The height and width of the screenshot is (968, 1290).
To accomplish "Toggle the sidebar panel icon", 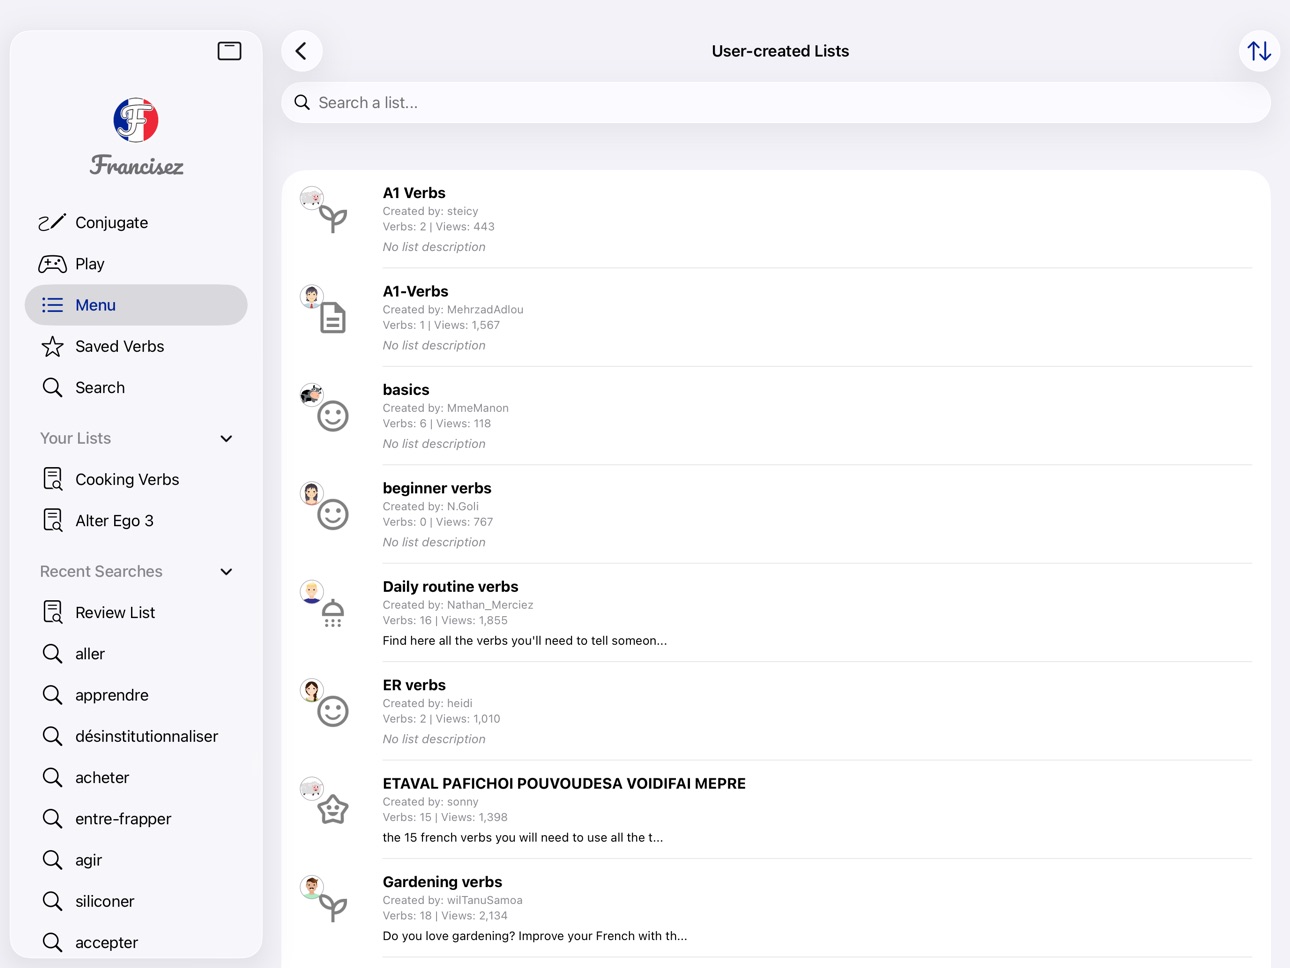I will [x=229, y=51].
